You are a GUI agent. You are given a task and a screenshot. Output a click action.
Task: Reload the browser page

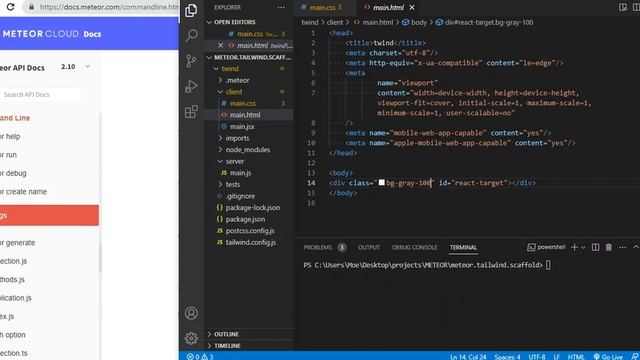coord(10,7)
